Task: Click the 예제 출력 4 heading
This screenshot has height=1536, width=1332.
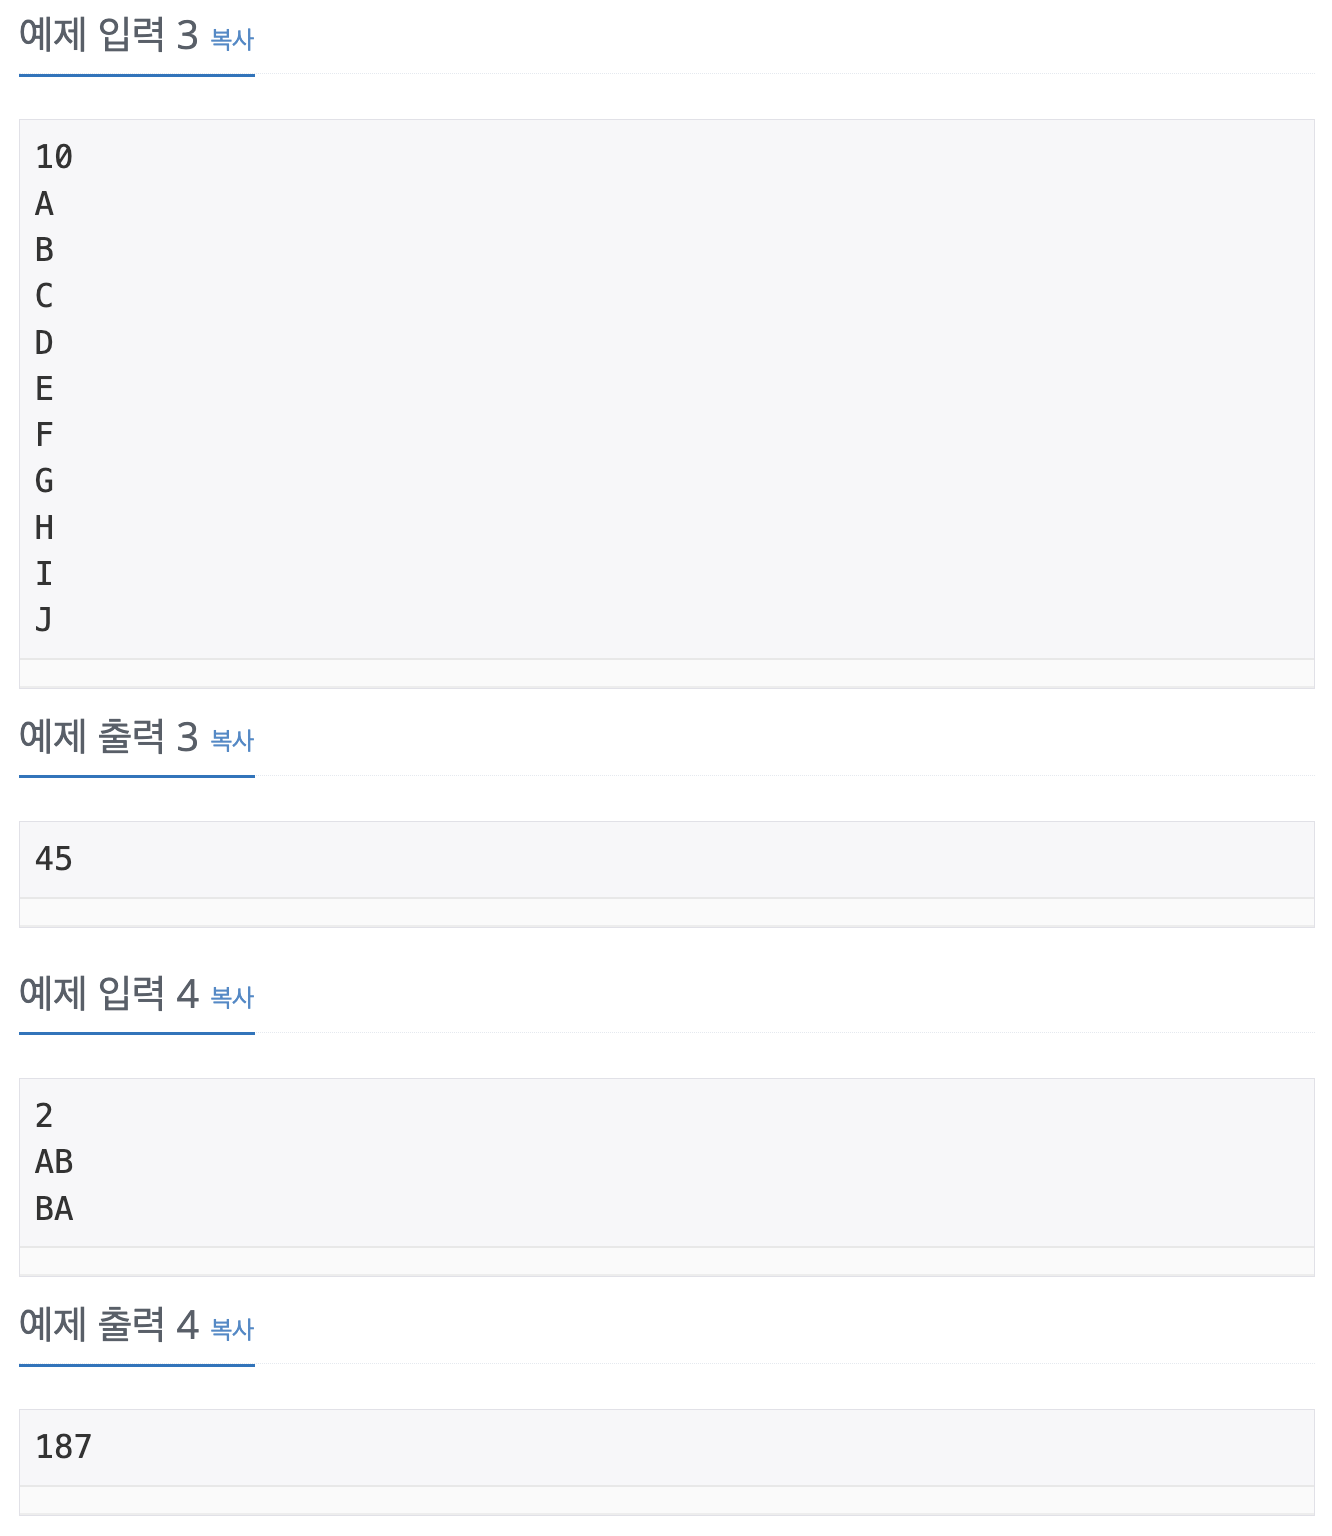Action: click(109, 1326)
